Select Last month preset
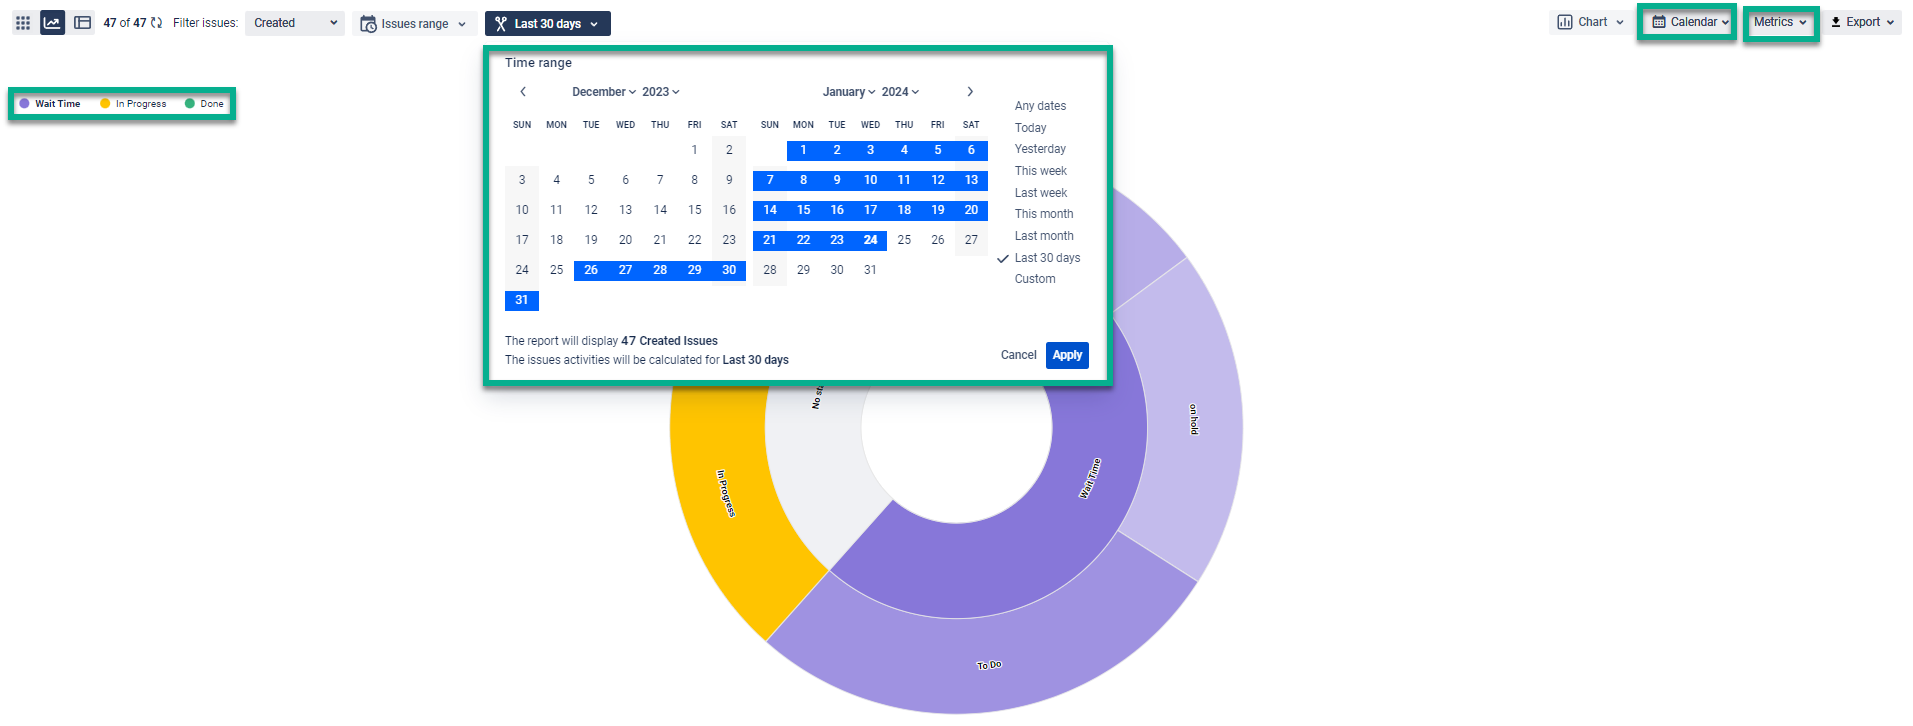The width and height of the screenshot is (1913, 726). pyautogui.click(x=1044, y=236)
